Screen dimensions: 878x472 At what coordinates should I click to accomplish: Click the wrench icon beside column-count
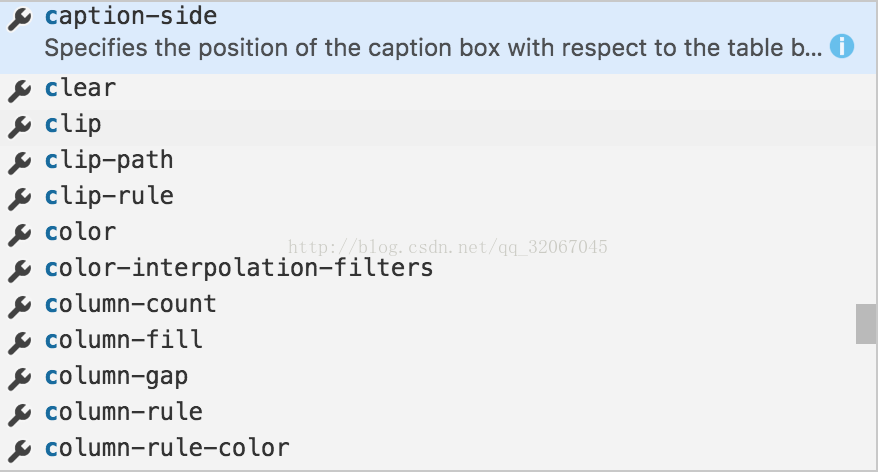tap(20, 306)
